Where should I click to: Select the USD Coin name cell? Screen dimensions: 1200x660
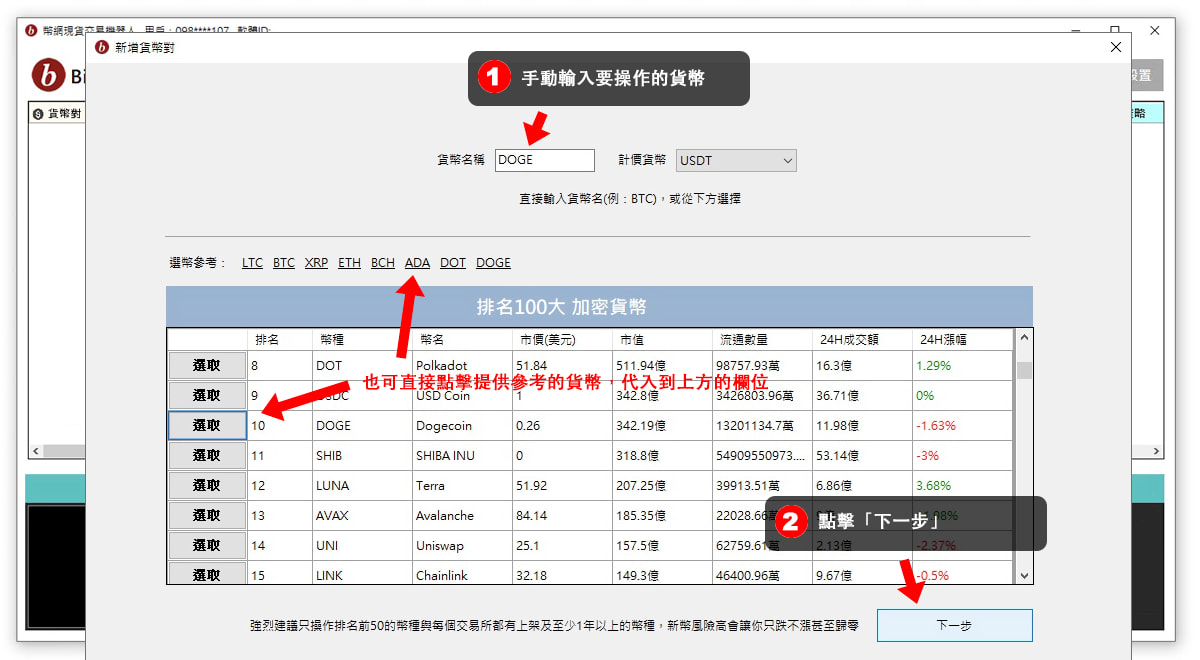coord(462,396)
